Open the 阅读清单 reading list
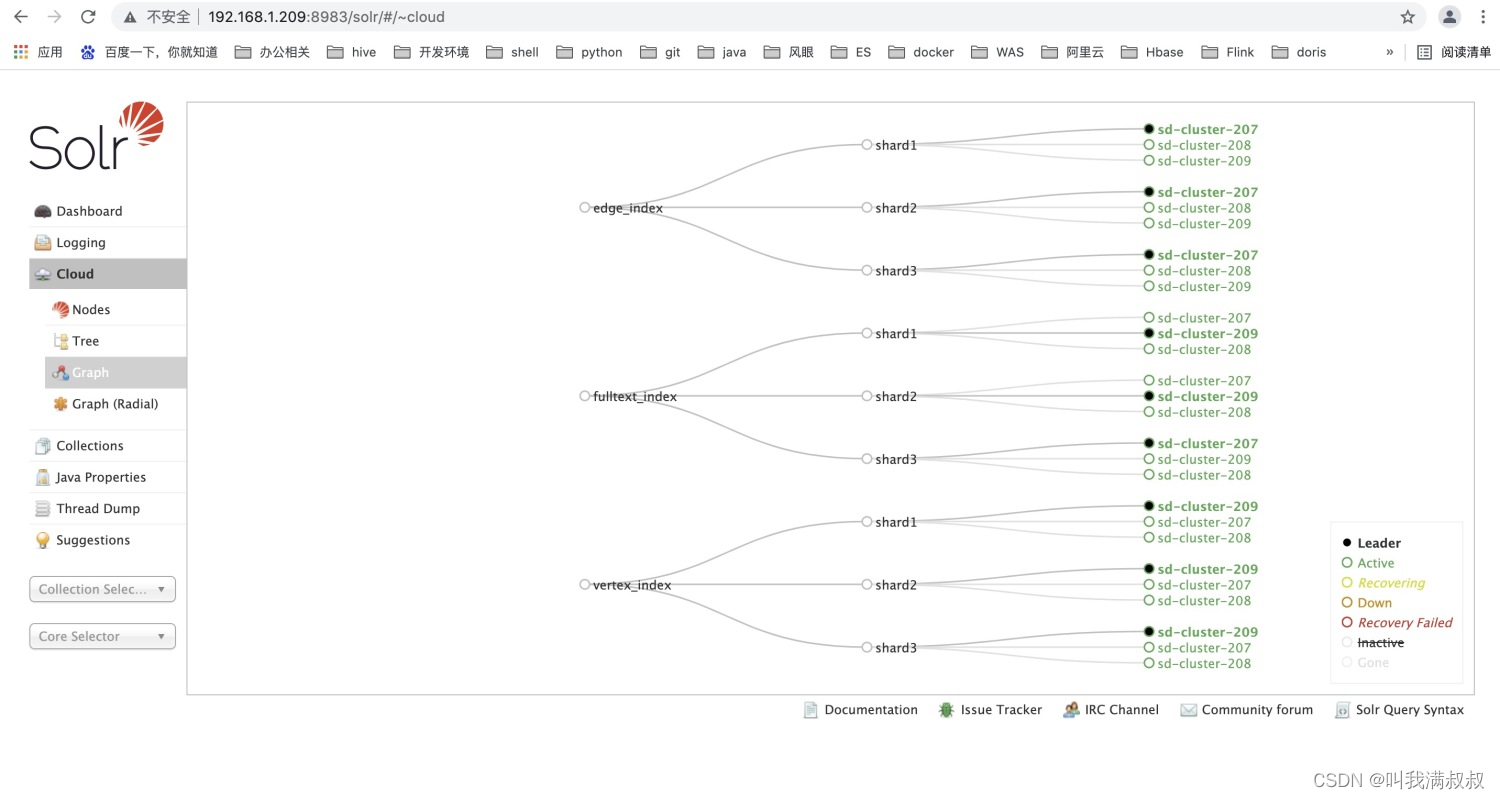Image resolution: width=1500 pixels, height=799 pixels. tap(1454, 52)
